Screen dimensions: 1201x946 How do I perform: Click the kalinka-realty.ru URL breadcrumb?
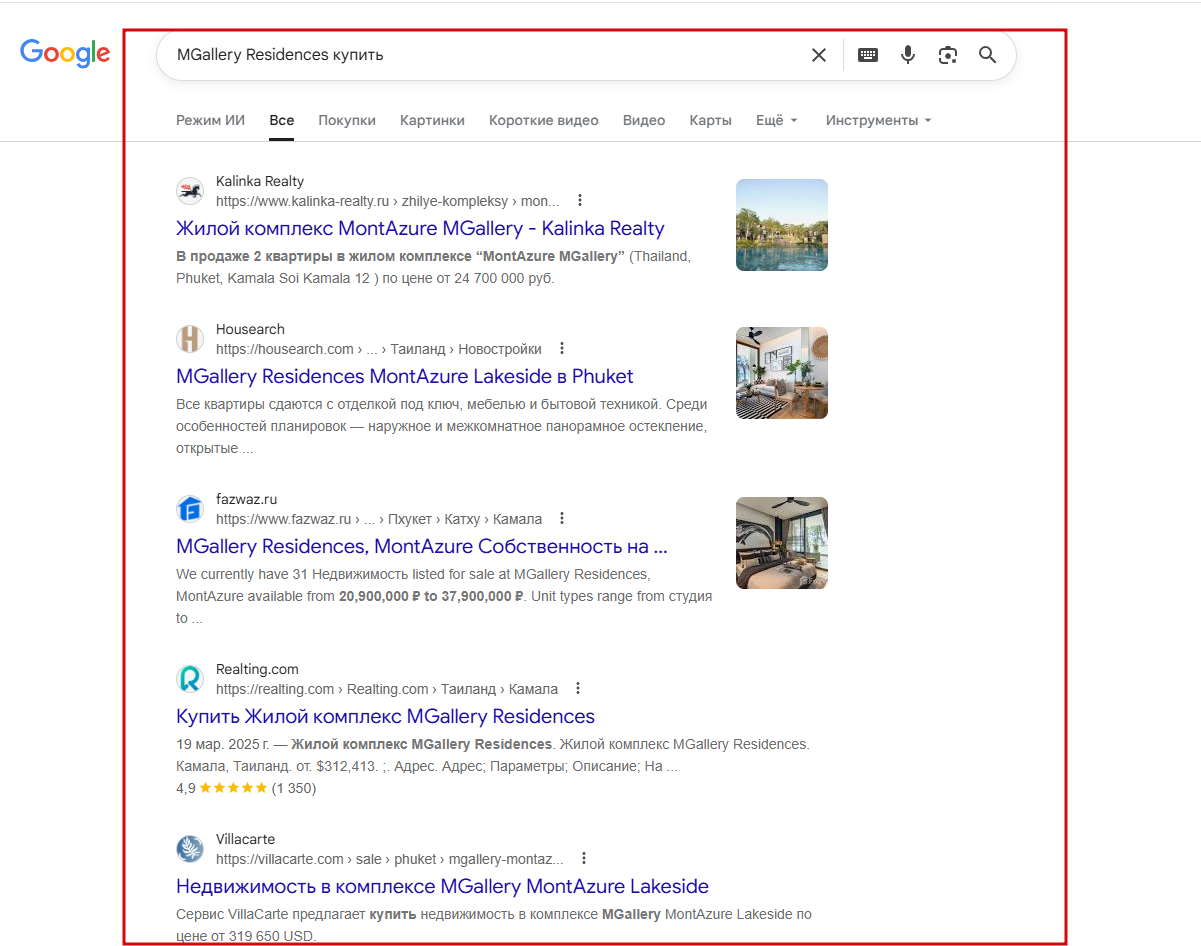[388, 200]
